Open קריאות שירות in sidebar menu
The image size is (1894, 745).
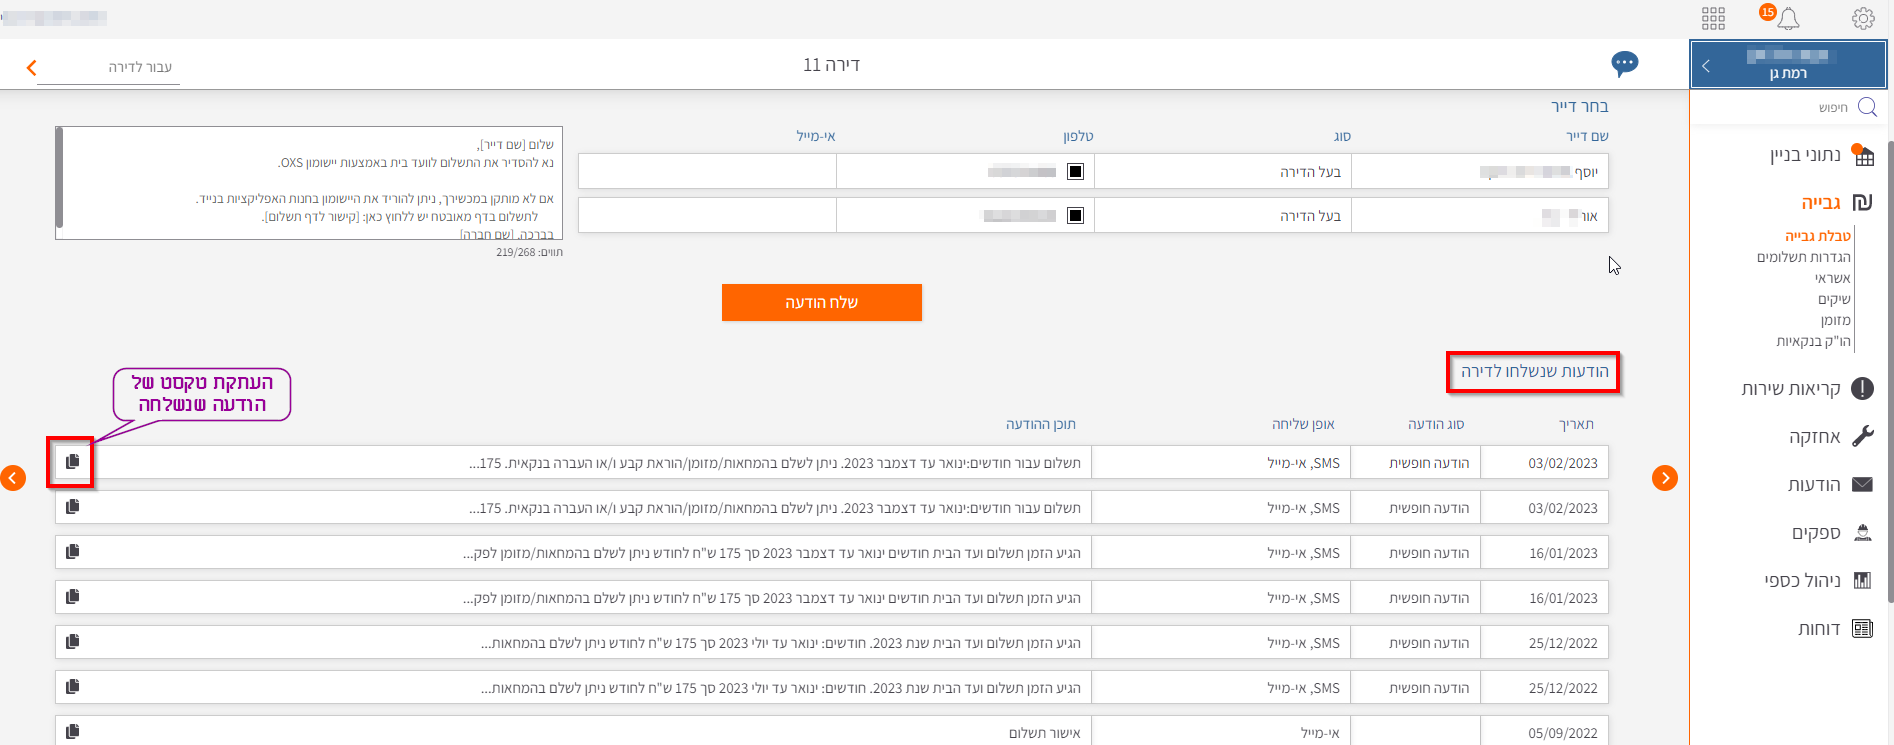coord(1790,389)
